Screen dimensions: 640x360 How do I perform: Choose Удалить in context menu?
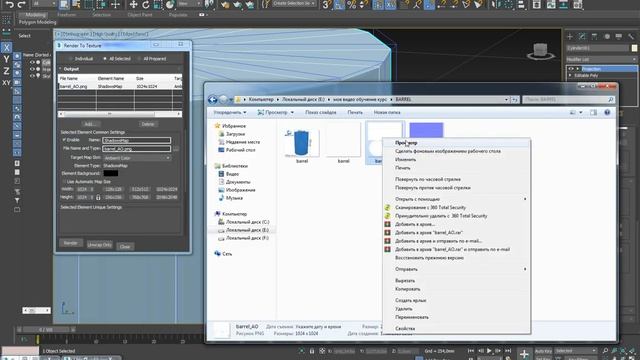(457, 309)
